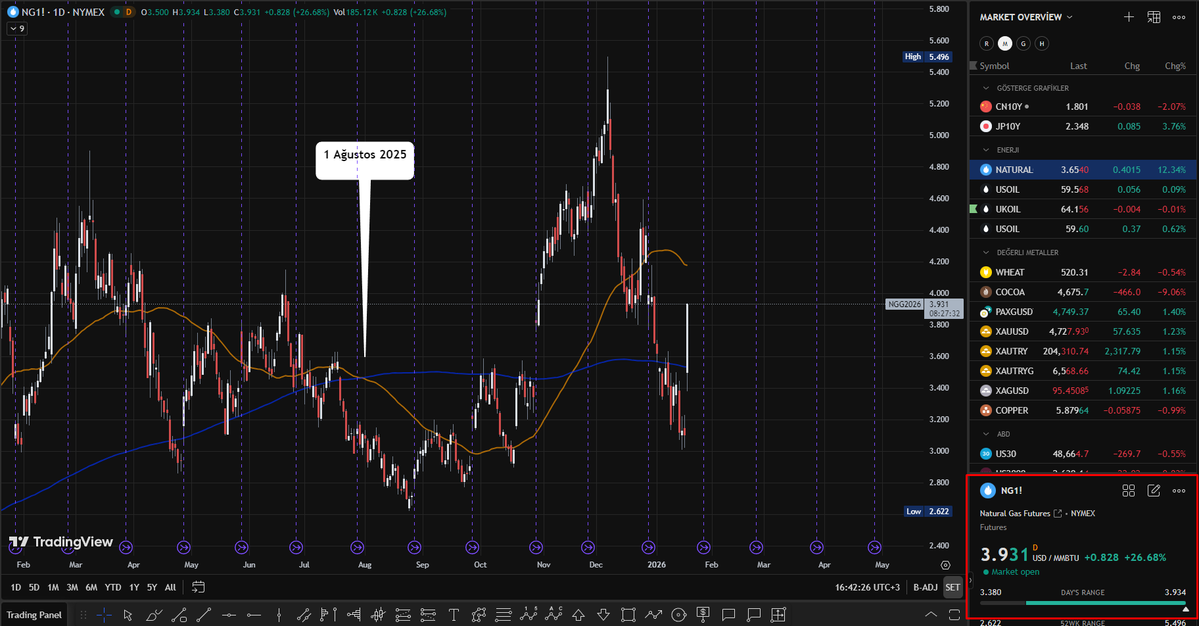The image size is (1199, 626).
Task: Maximize the bottom trading panel
Action: point(954,615)
